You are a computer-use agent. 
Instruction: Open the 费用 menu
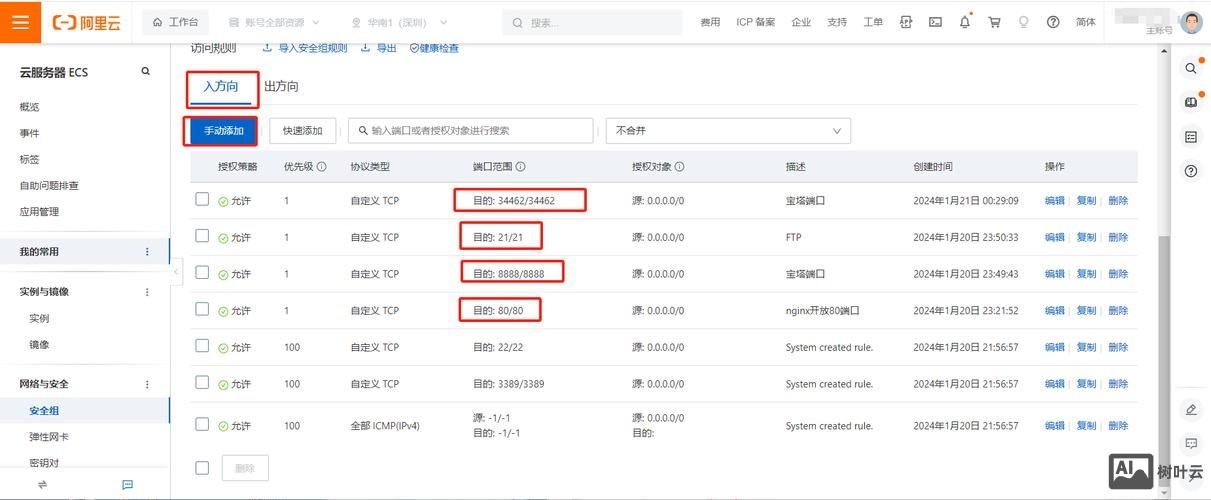pos(710,22)
